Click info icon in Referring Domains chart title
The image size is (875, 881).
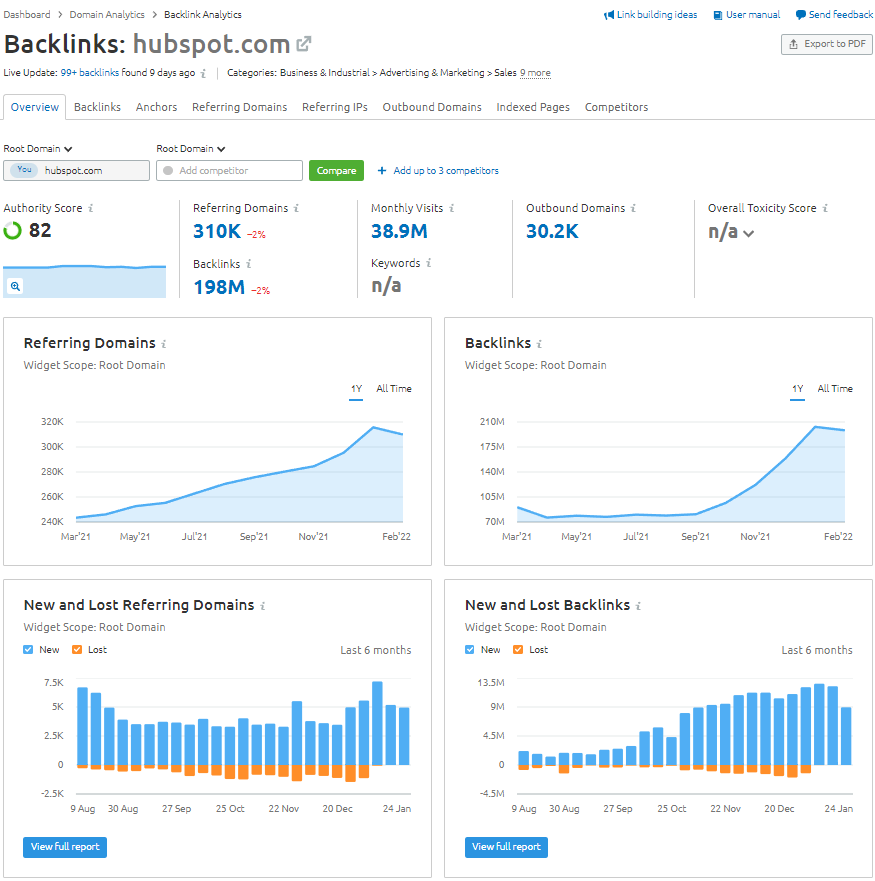point(164,343)
